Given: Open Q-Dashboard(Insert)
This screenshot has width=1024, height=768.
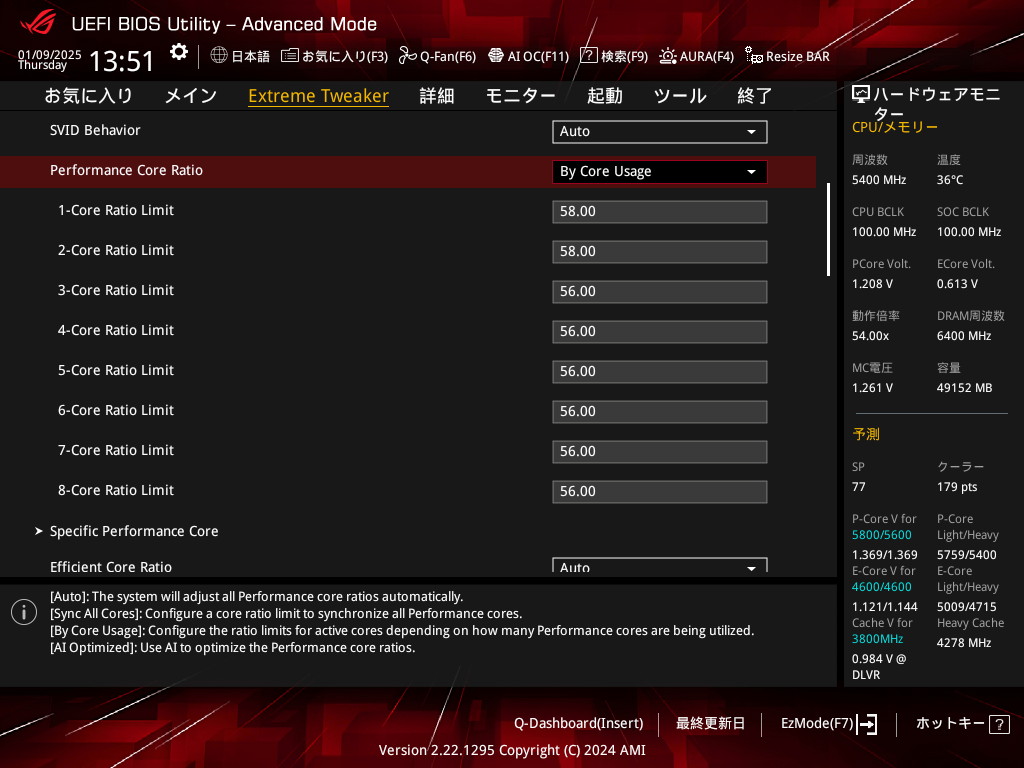Looking at the screenshot, I should [x=578, y=723].
